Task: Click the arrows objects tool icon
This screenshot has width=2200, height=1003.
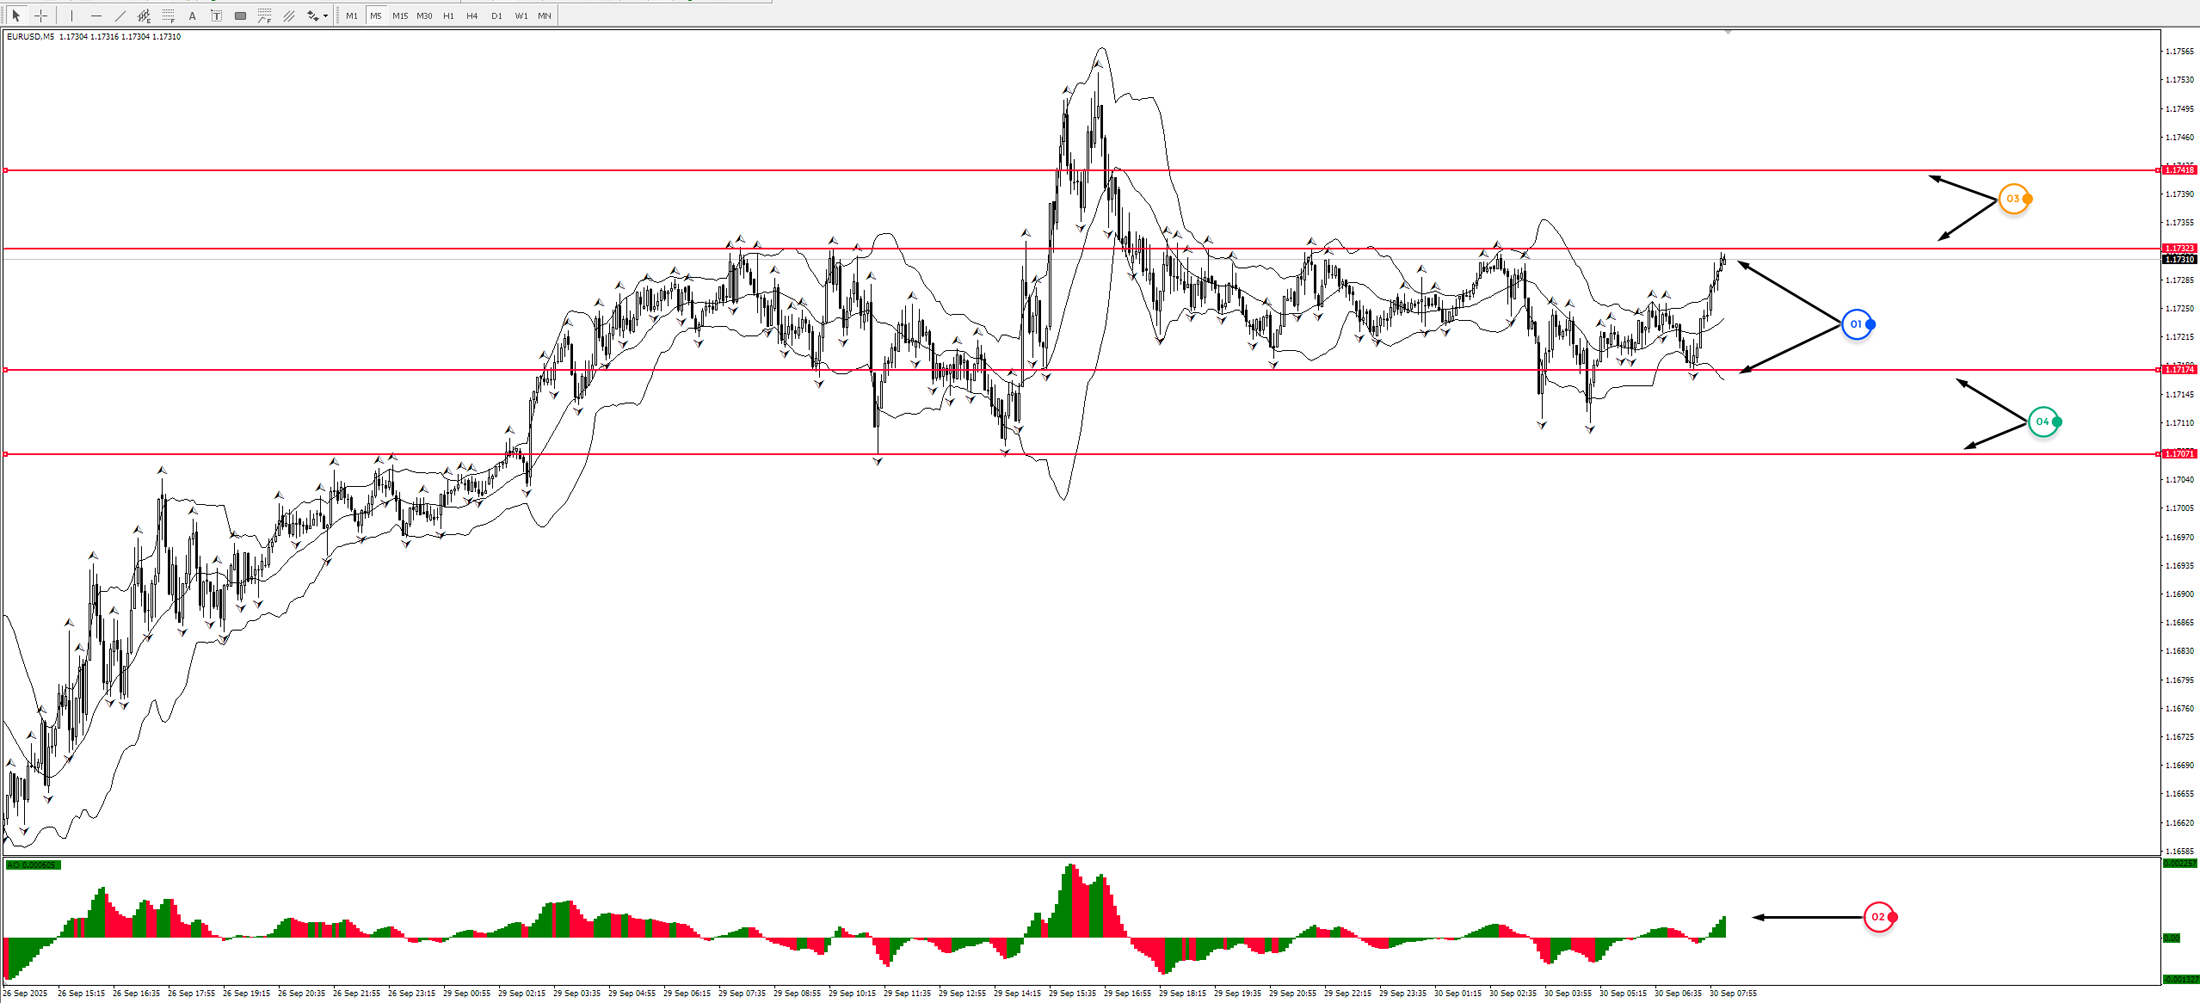Action: pyautogui.click(x=312, y=16)
